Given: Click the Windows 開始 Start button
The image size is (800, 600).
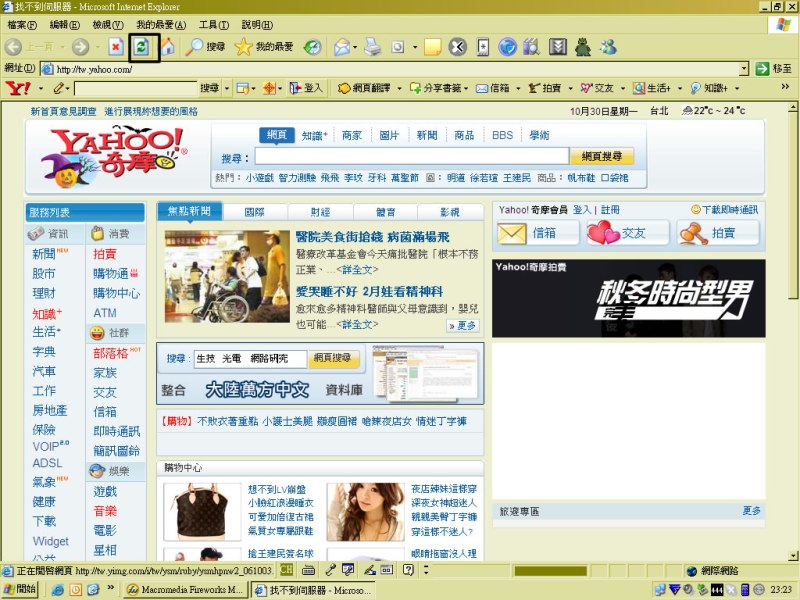Looking at the screenshot, I should [x=21, y=589].
